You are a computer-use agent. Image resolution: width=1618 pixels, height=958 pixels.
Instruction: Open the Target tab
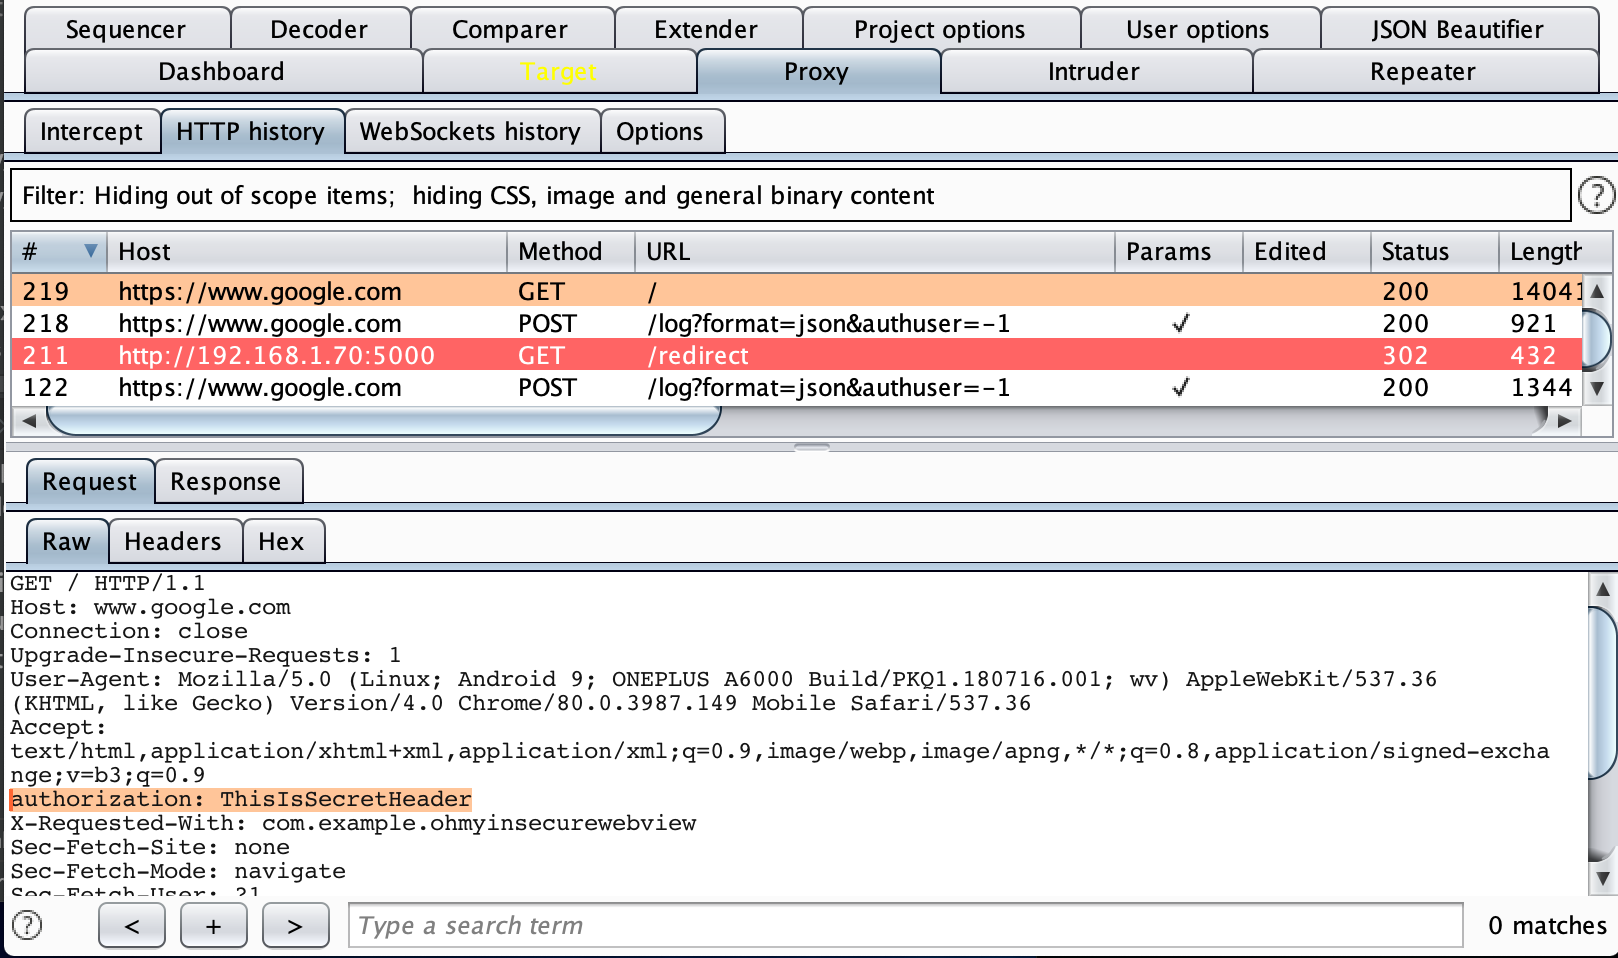(559, 71)
